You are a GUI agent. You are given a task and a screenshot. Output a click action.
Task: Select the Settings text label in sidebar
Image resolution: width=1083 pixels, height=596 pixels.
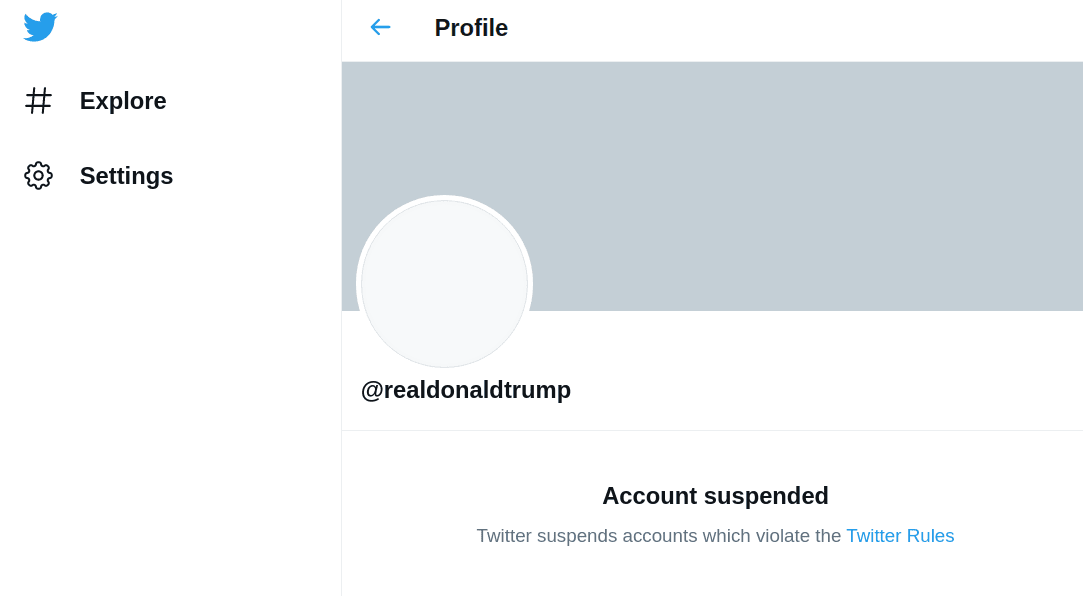[126, 176]
